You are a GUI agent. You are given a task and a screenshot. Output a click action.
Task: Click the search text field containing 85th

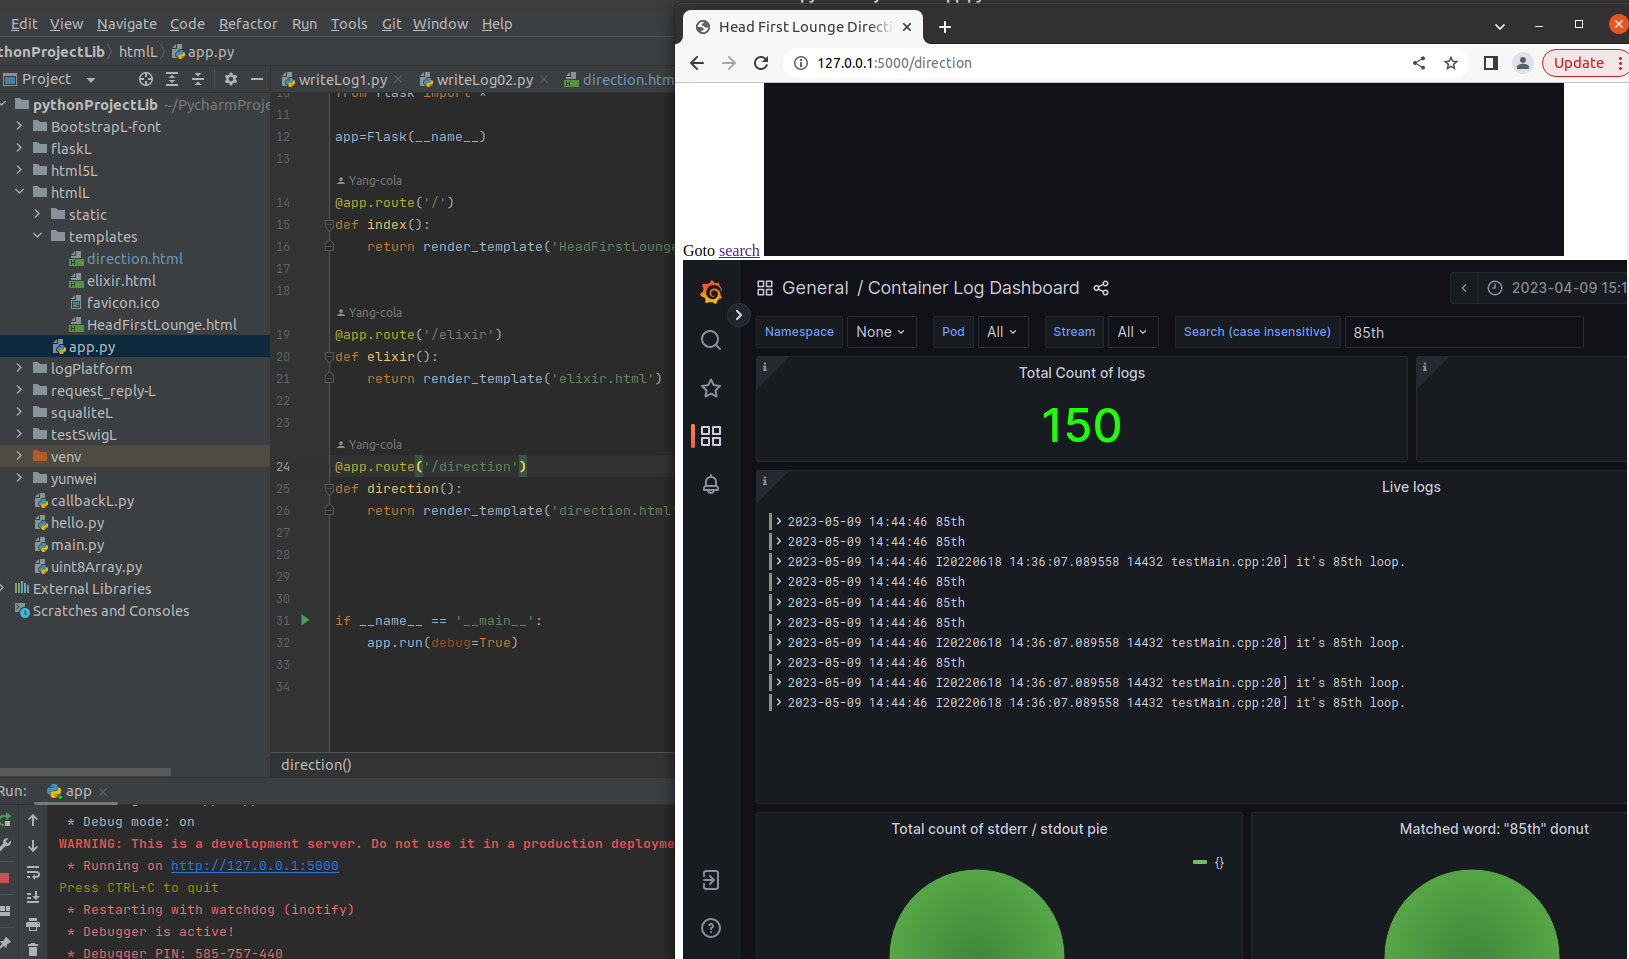coord(1464,332)
